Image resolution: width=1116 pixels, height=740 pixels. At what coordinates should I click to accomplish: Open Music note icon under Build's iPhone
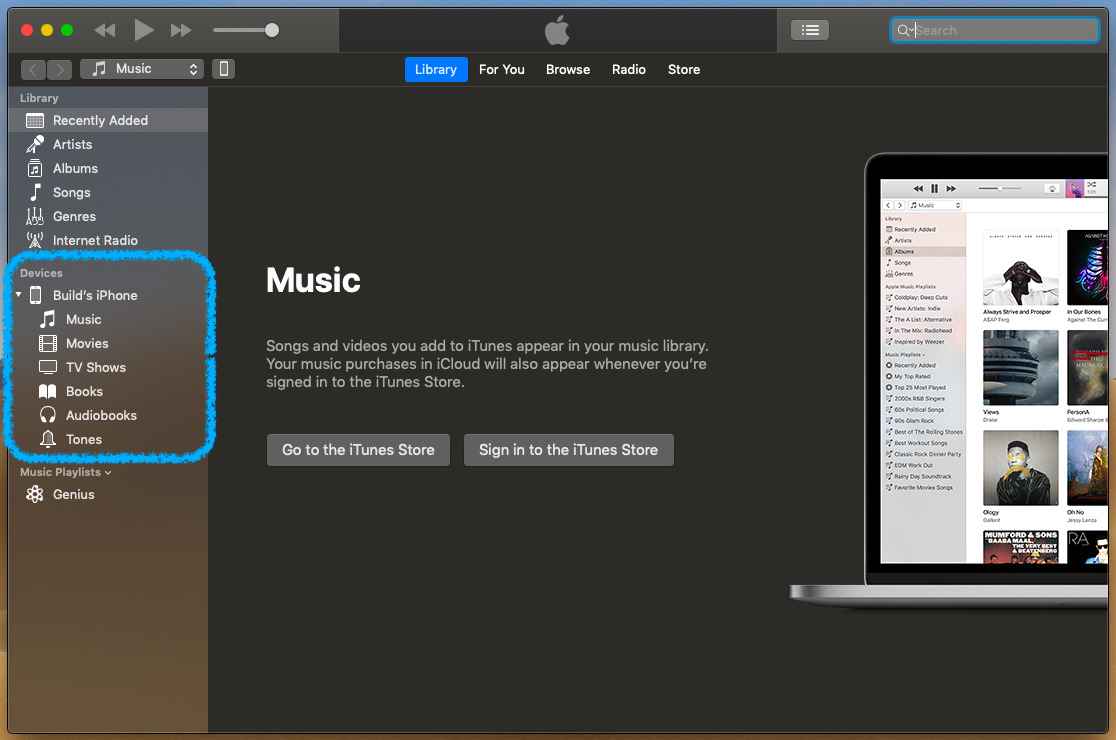pos(48,319)
